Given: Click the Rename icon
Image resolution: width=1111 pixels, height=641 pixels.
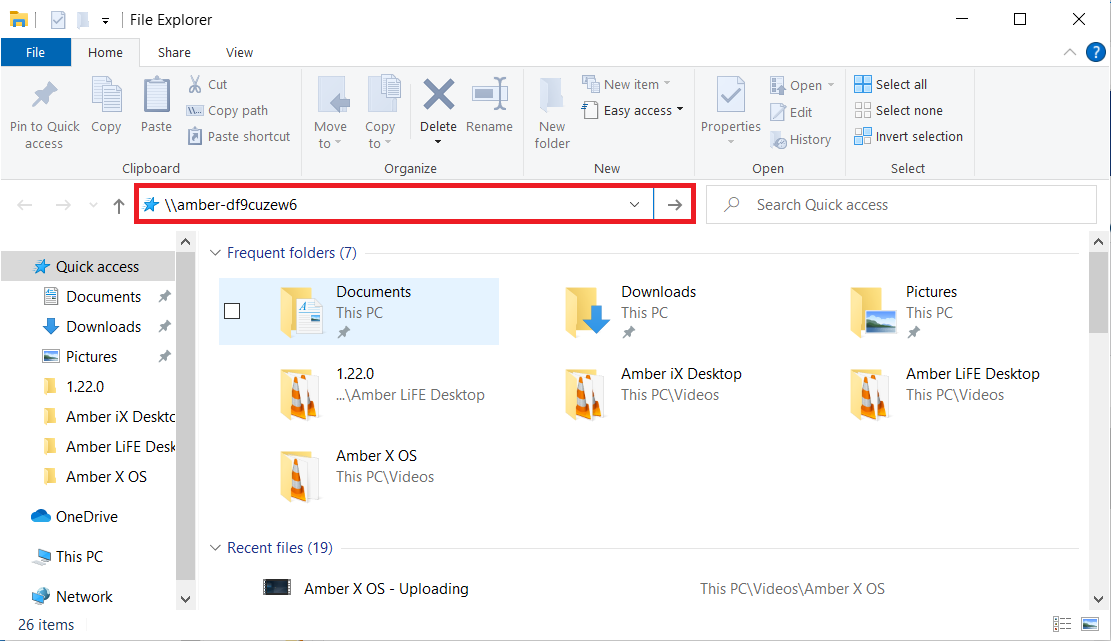Looking at the screenshot, I should 490,95.
